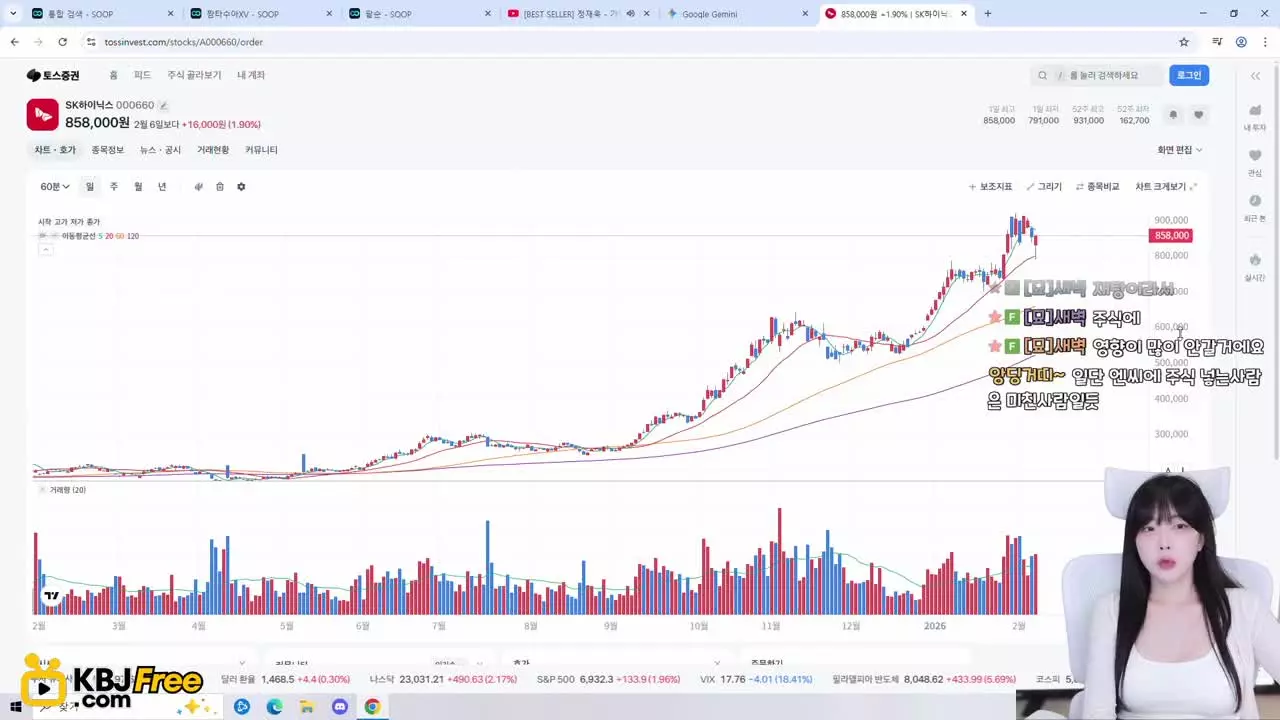Viewport: 1280px width, 720px height.
Task: Collapse the right sidebar with double chevron
Action: coord(1255,76)
